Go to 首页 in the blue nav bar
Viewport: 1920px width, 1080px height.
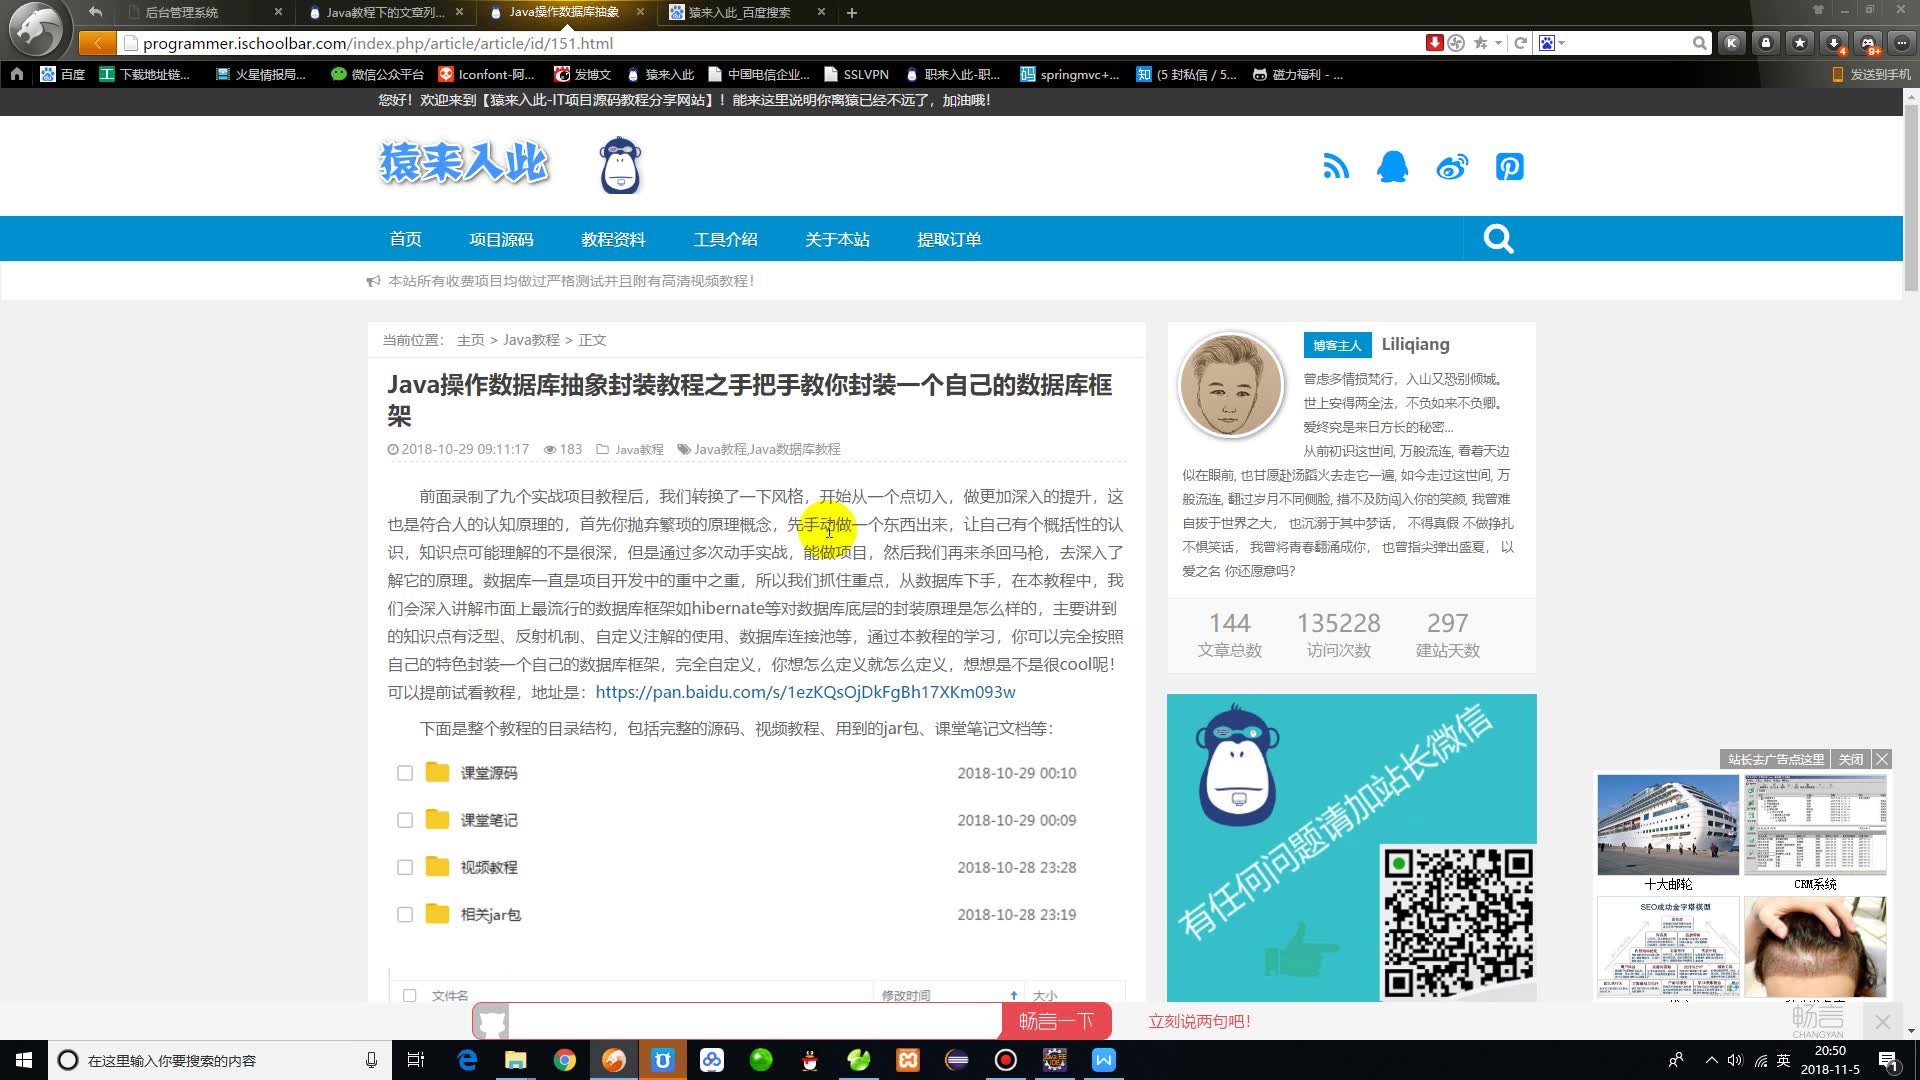[406, 239]
